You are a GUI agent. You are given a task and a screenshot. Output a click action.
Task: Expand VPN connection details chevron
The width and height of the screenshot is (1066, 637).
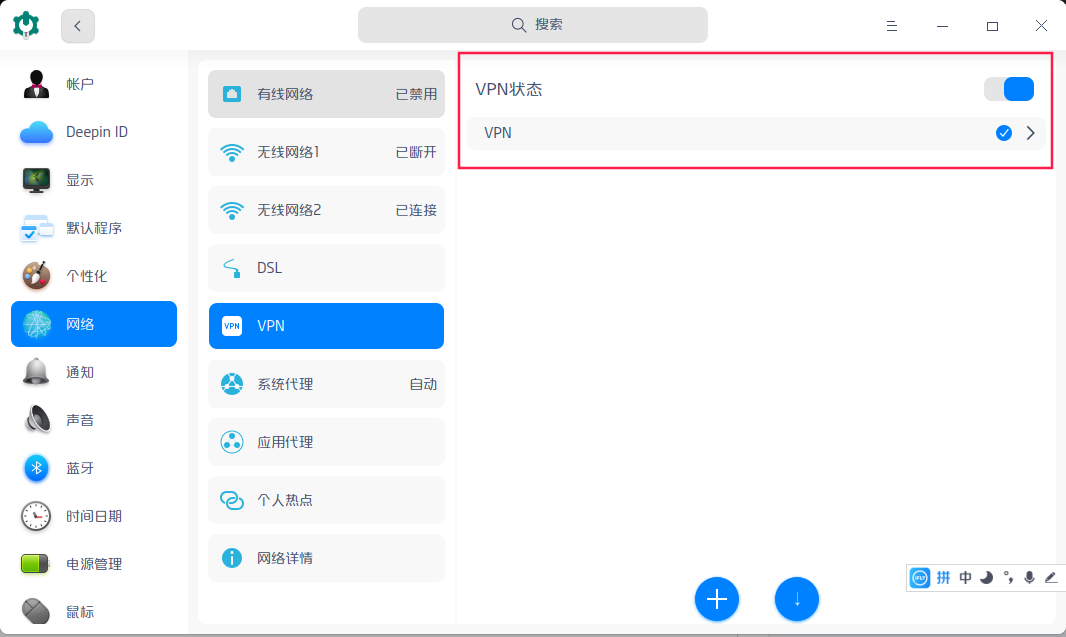click(x=1031, y=133)
